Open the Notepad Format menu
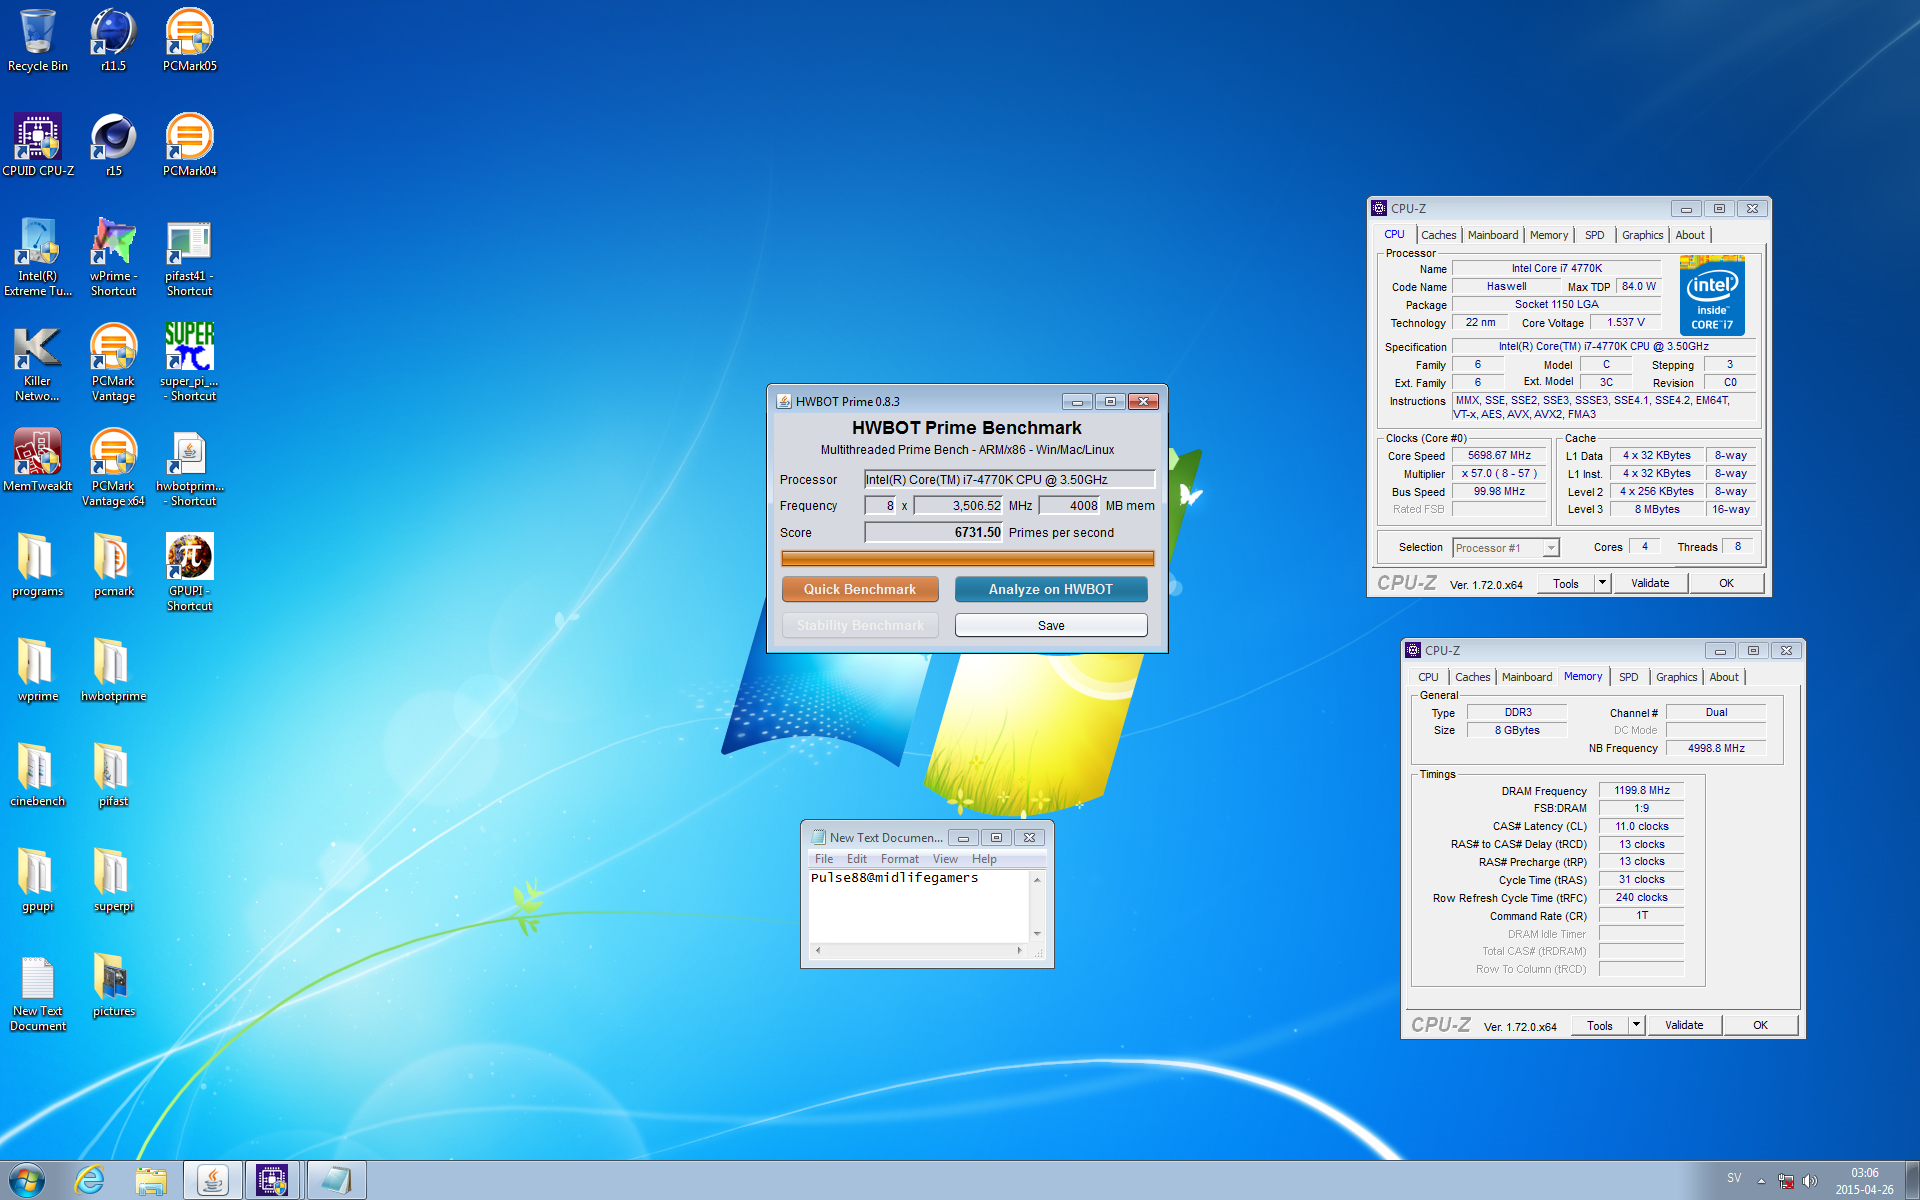The width and height of the screenshot is (1920, 1200). (x=900, y=859)
